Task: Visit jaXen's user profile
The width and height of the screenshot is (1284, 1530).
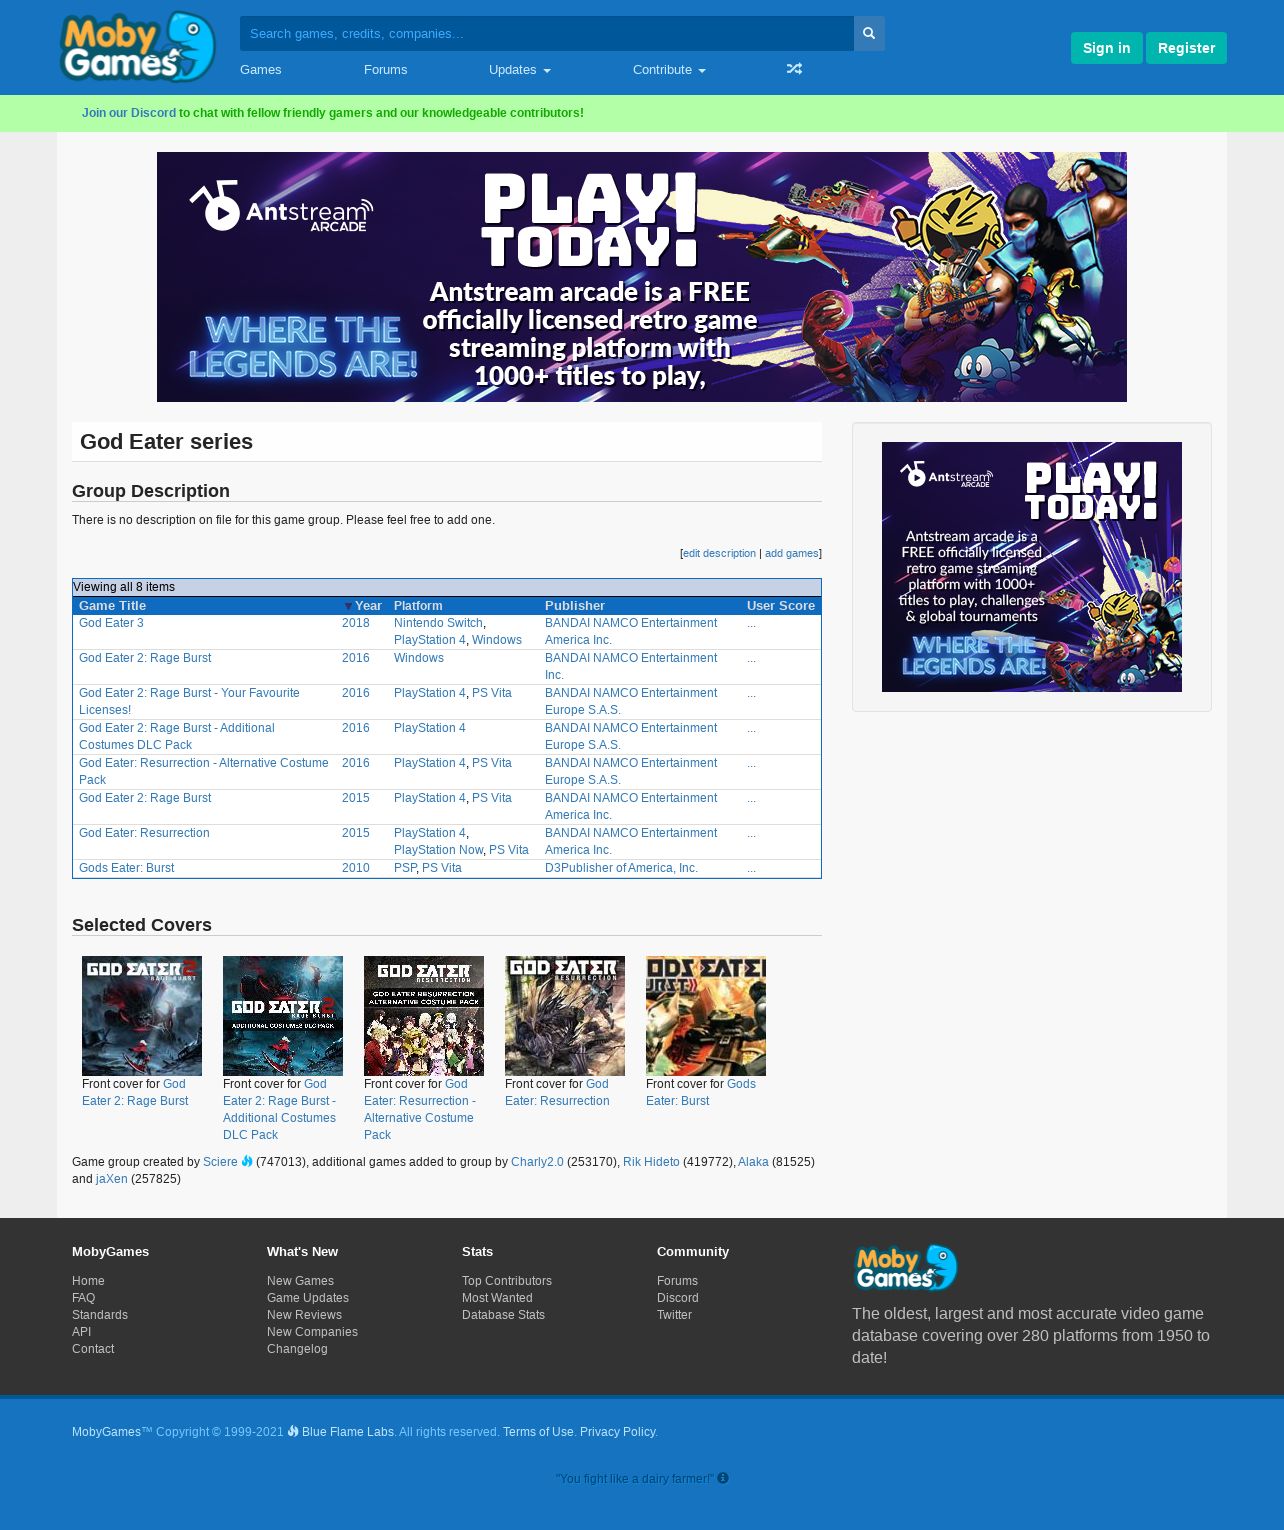Action: 111,1179
